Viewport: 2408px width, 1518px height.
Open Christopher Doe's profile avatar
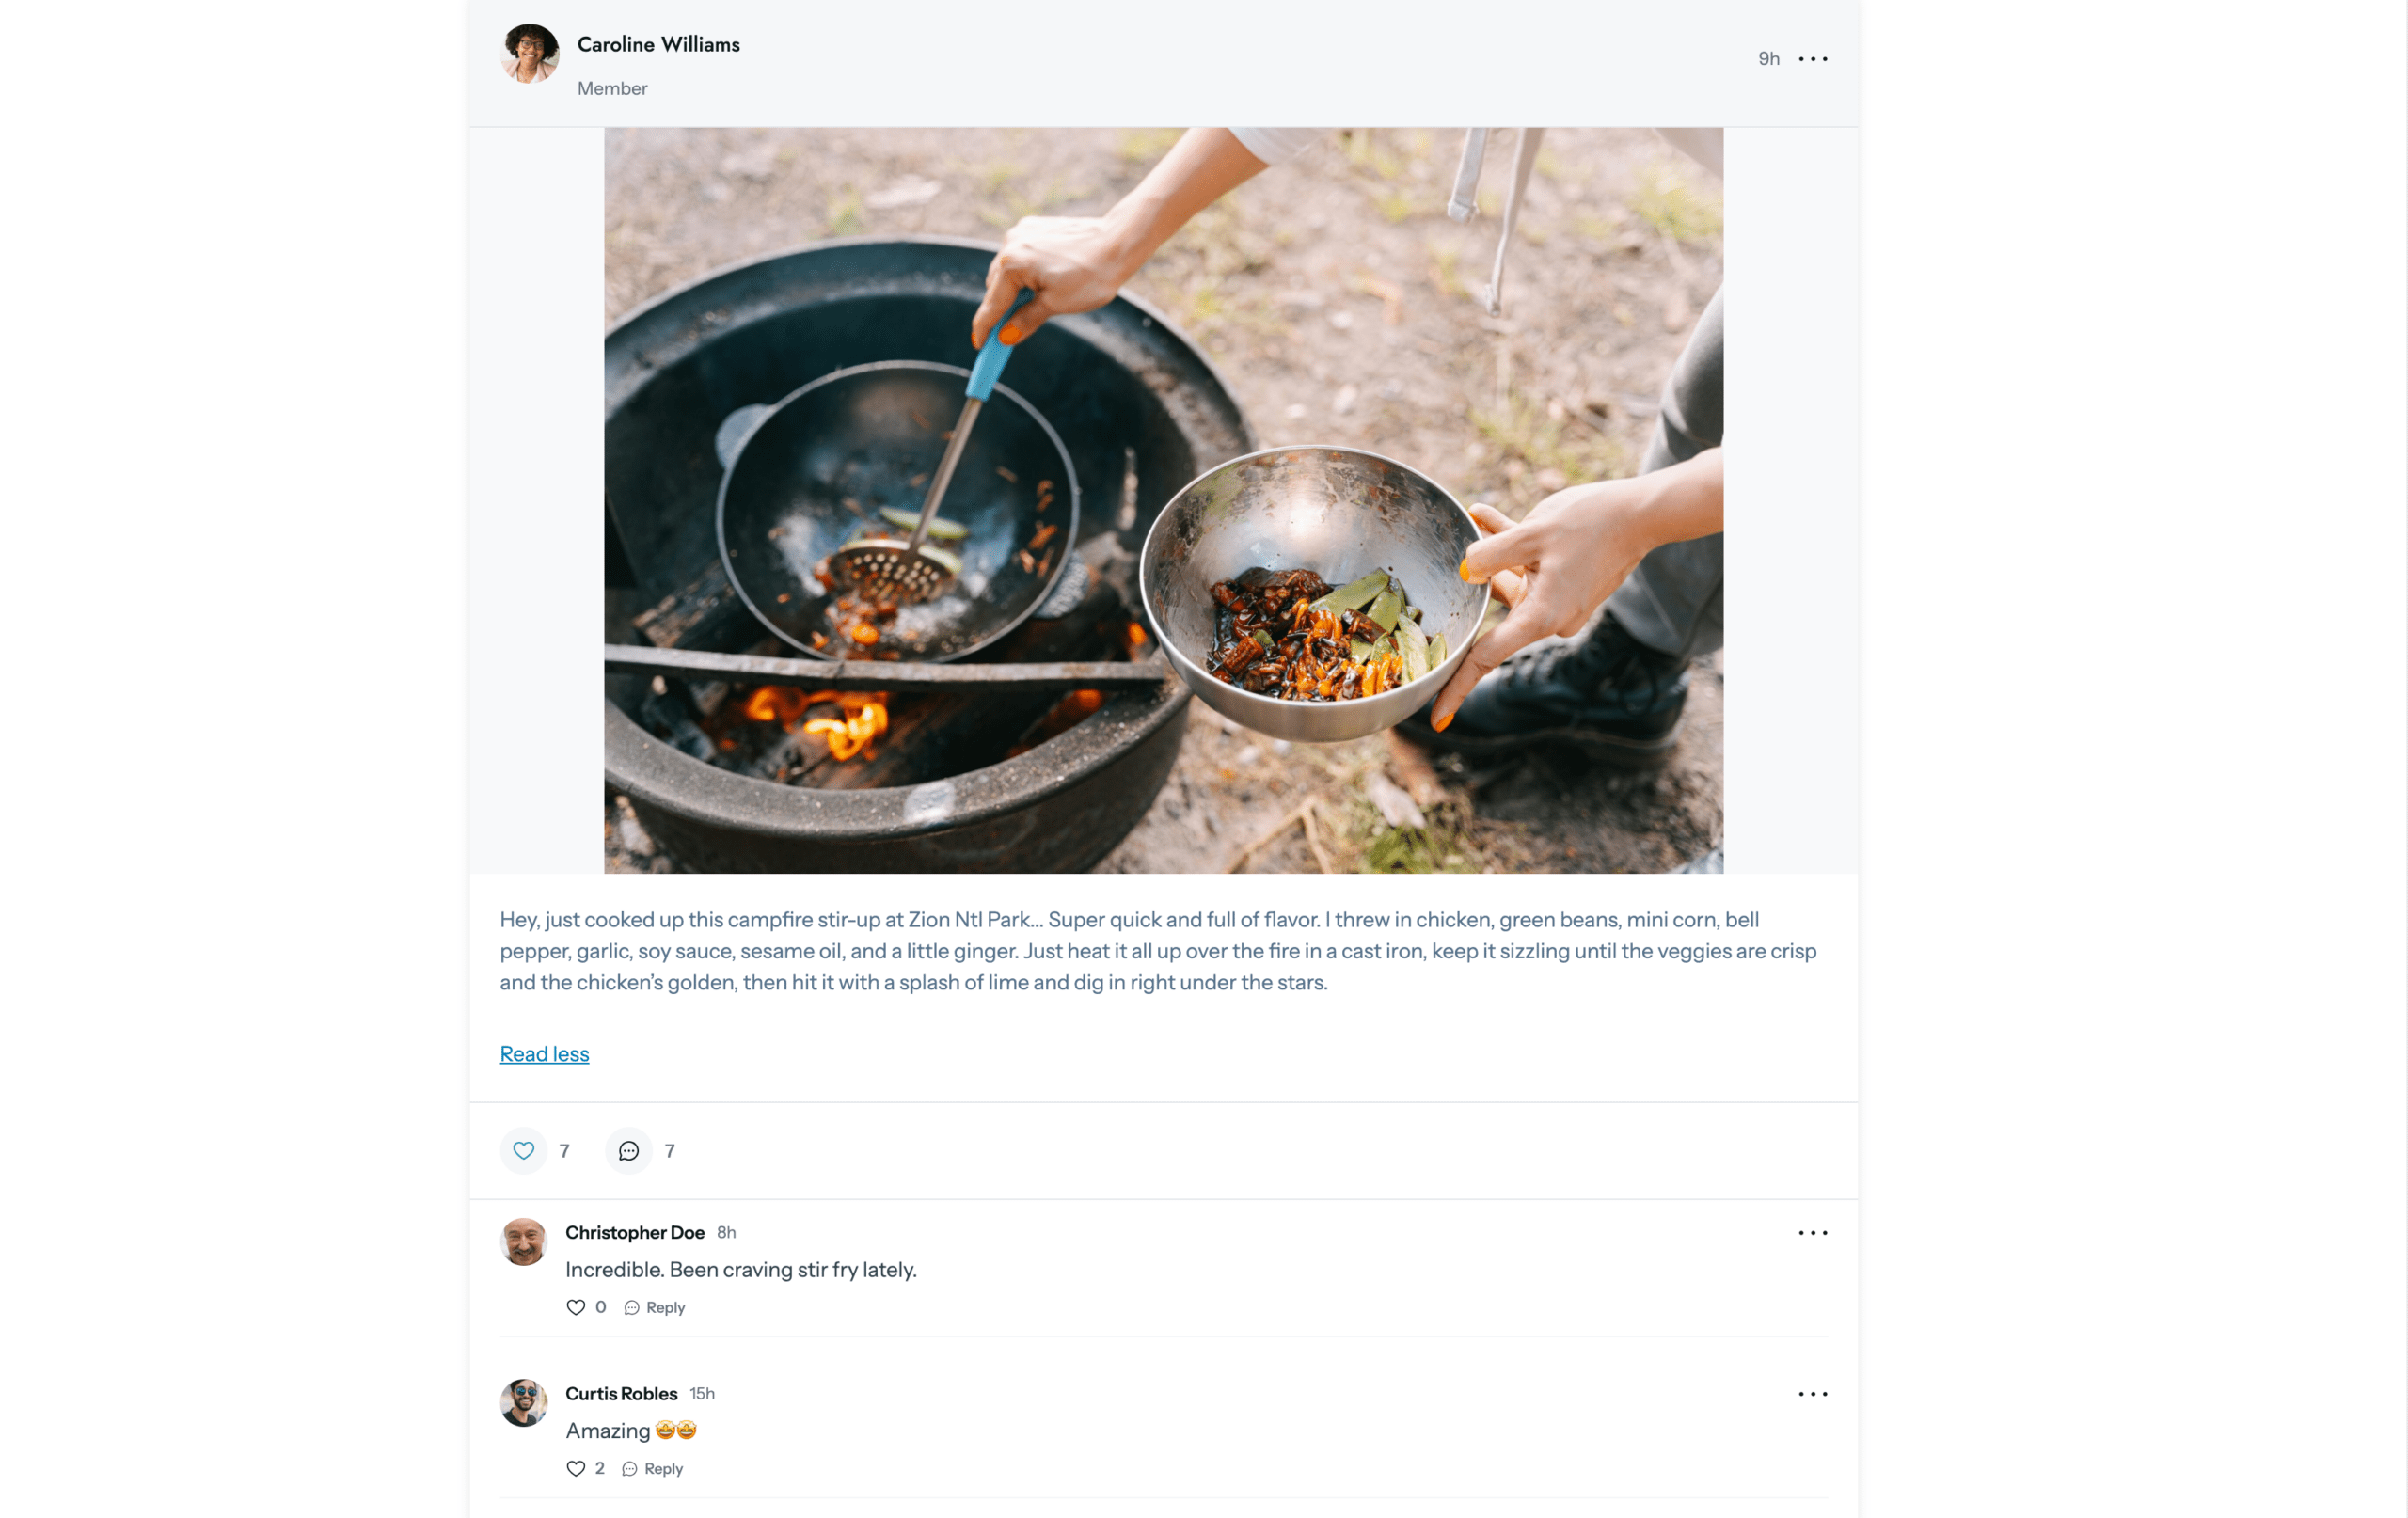tap(523, 1243)
